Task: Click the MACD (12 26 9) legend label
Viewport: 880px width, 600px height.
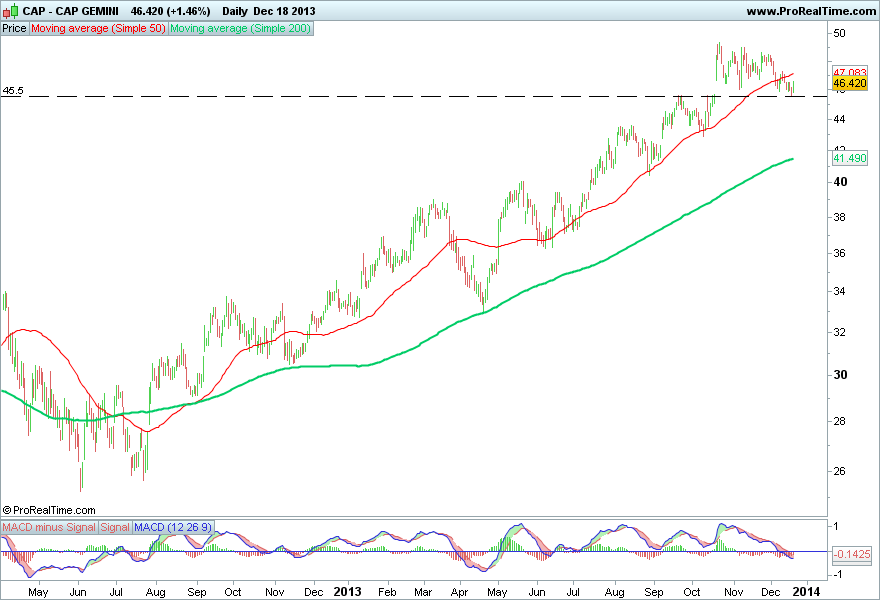Action: (x=173, y=527)
